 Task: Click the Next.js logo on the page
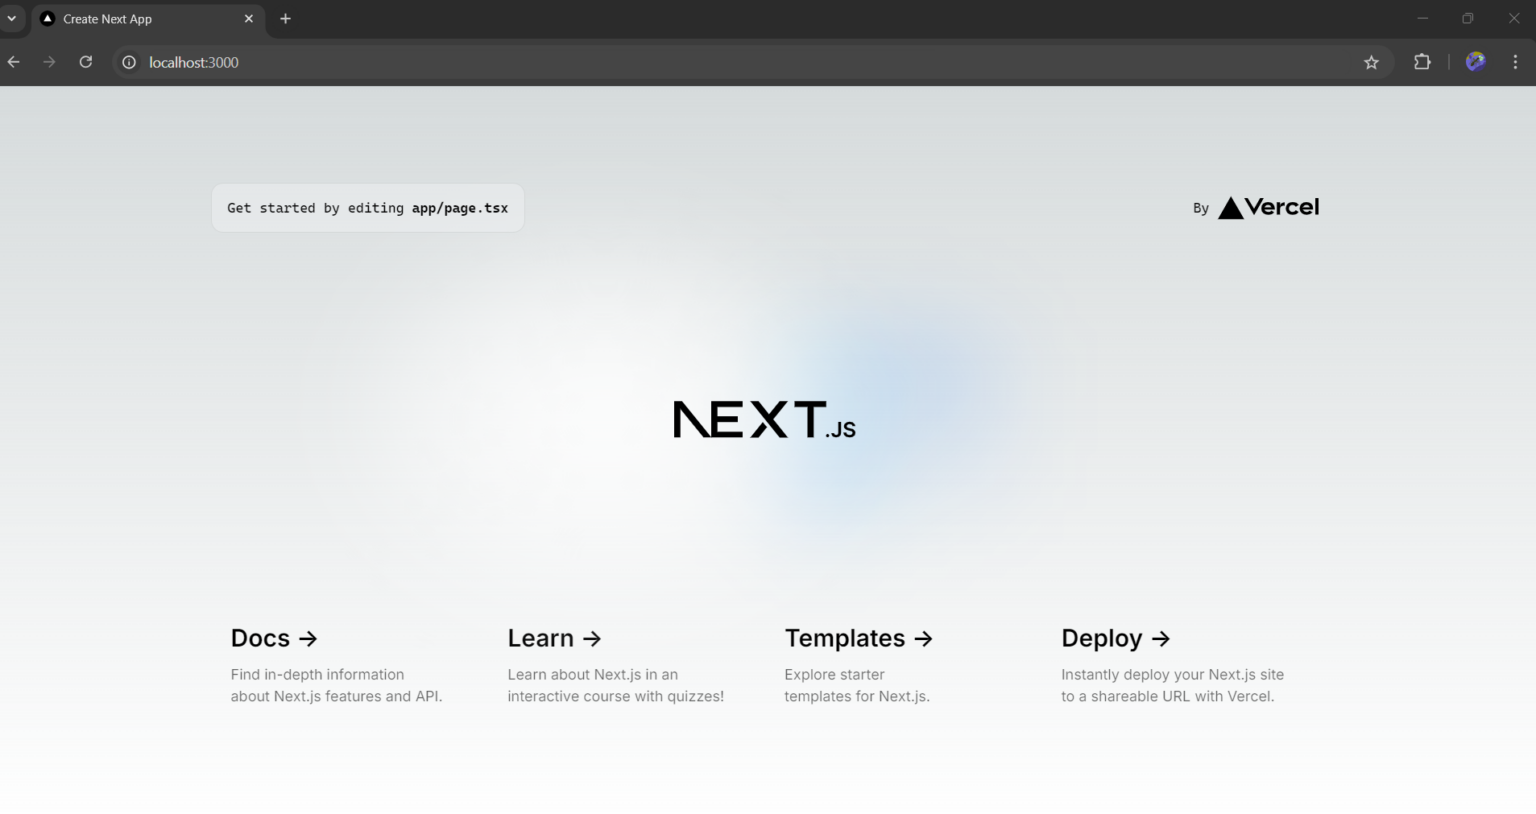[763, 419]
